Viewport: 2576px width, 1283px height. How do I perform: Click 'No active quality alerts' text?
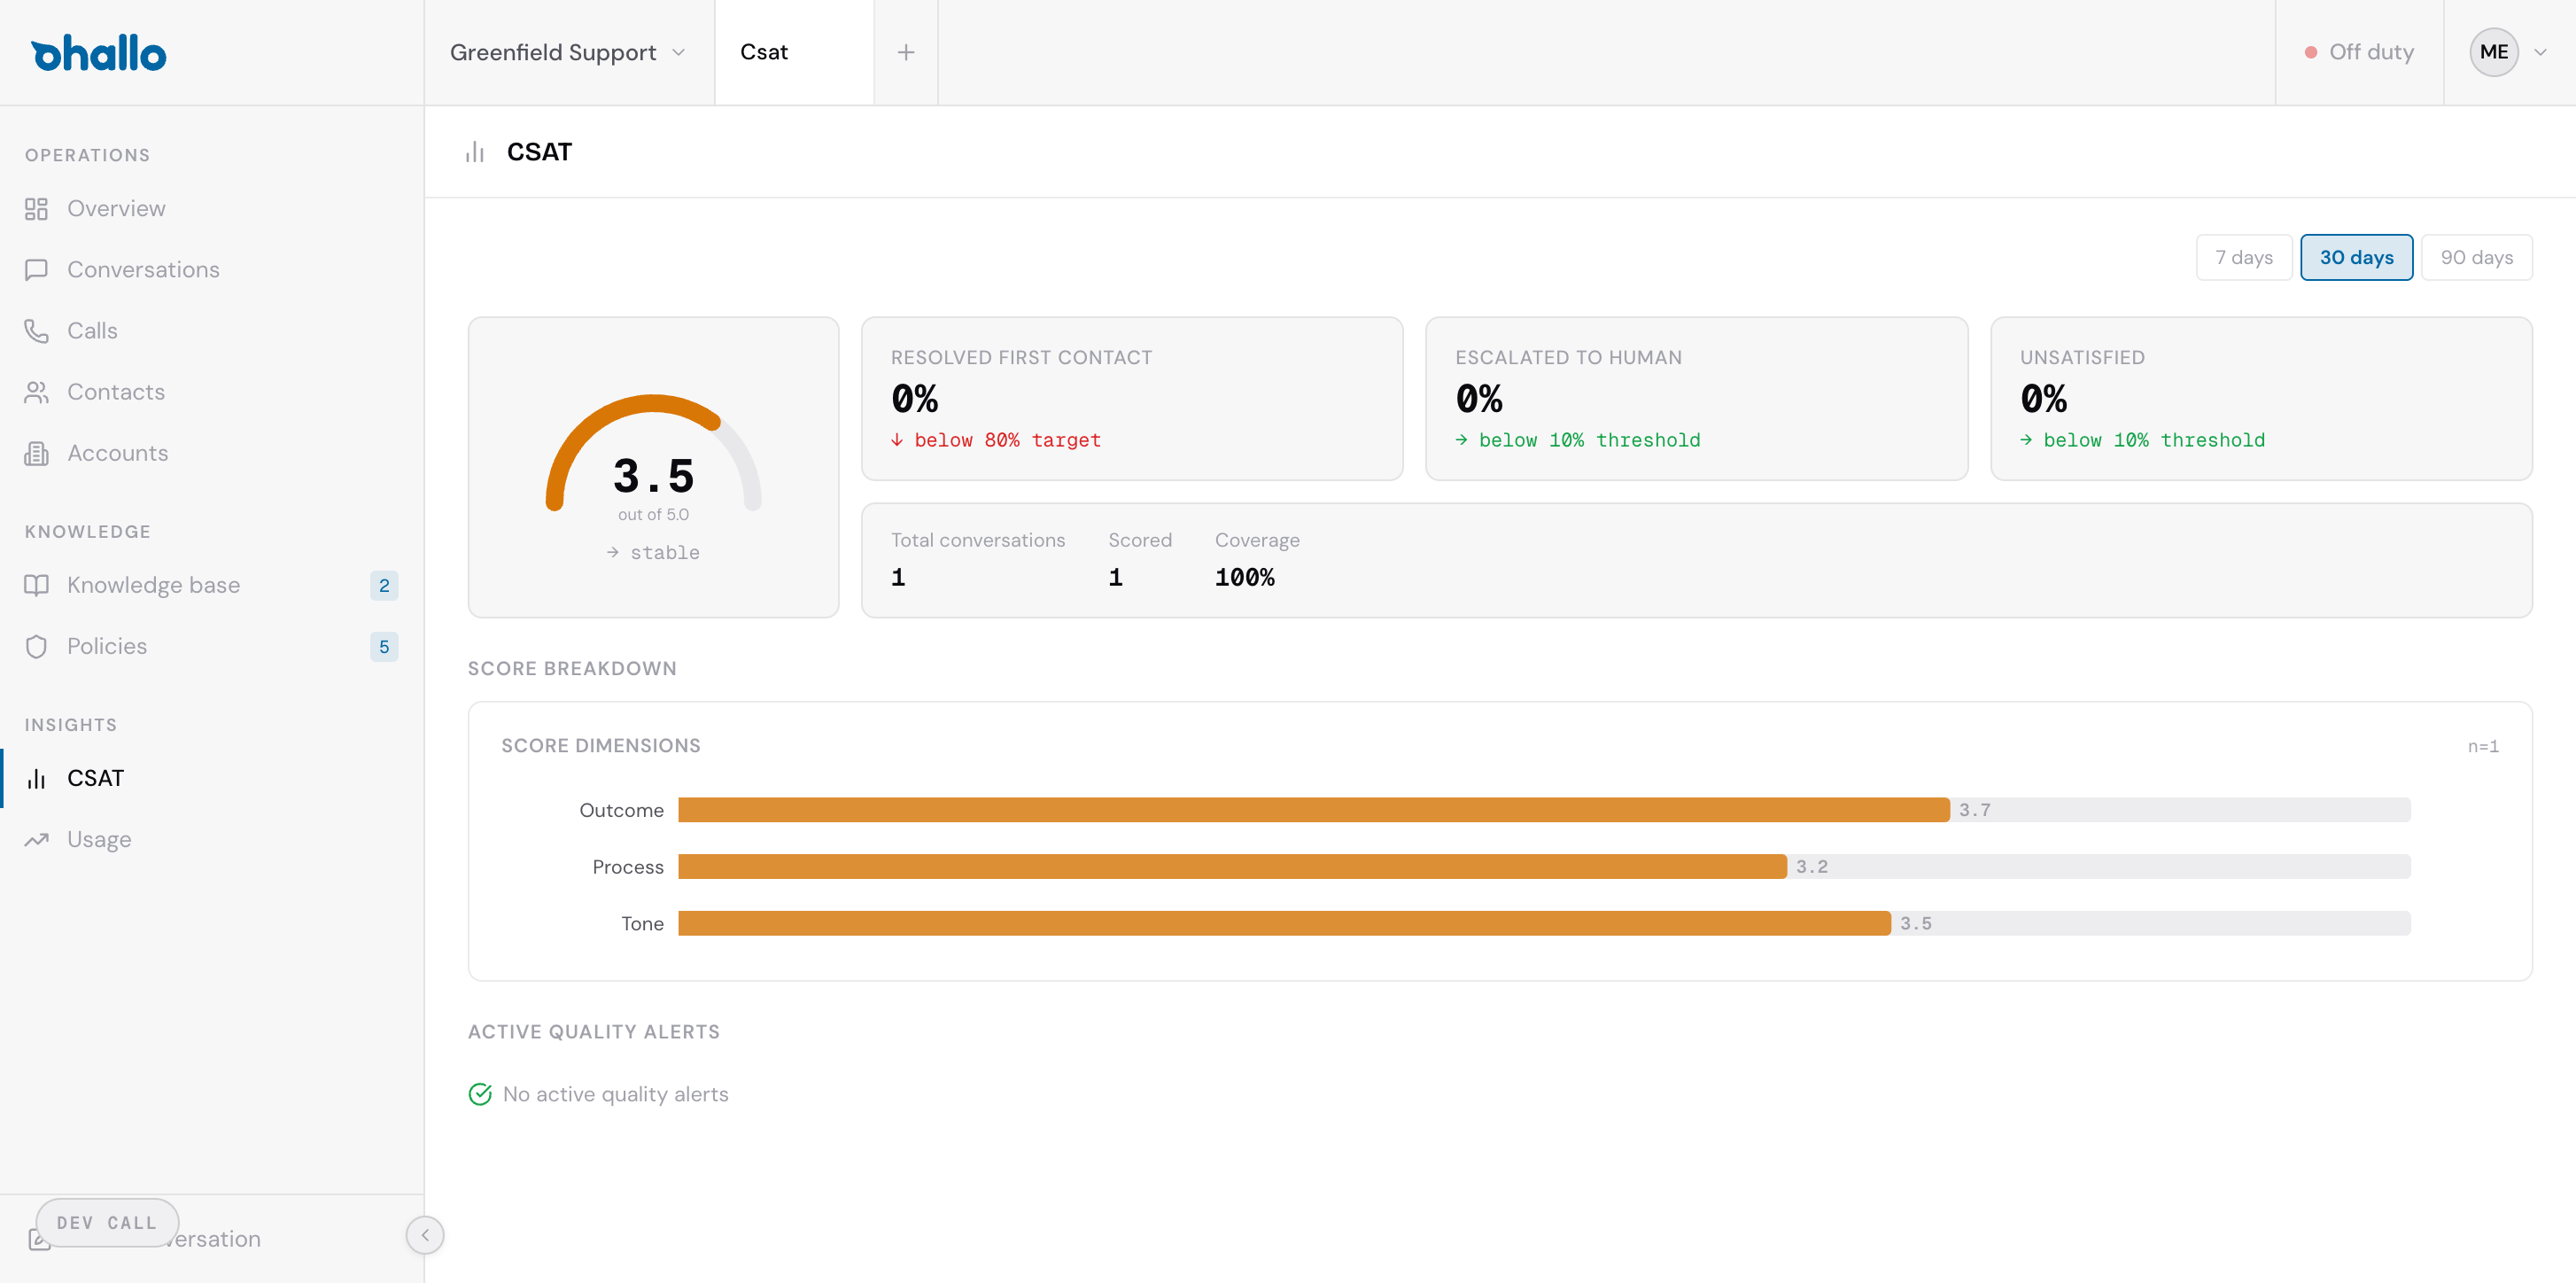[x=616, y=1094]
